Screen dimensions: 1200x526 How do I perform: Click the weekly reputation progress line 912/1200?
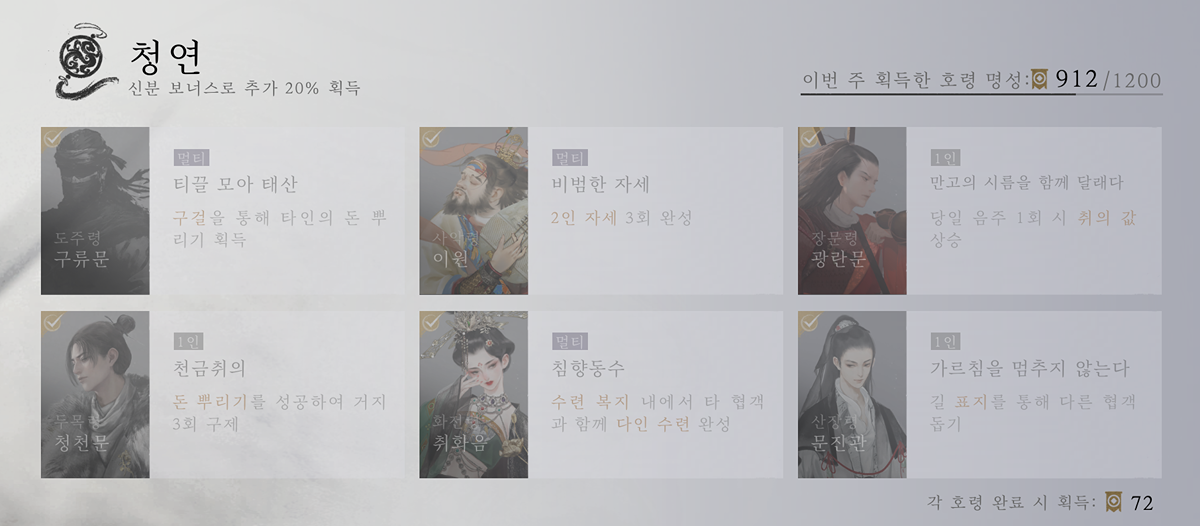[982, 80]
